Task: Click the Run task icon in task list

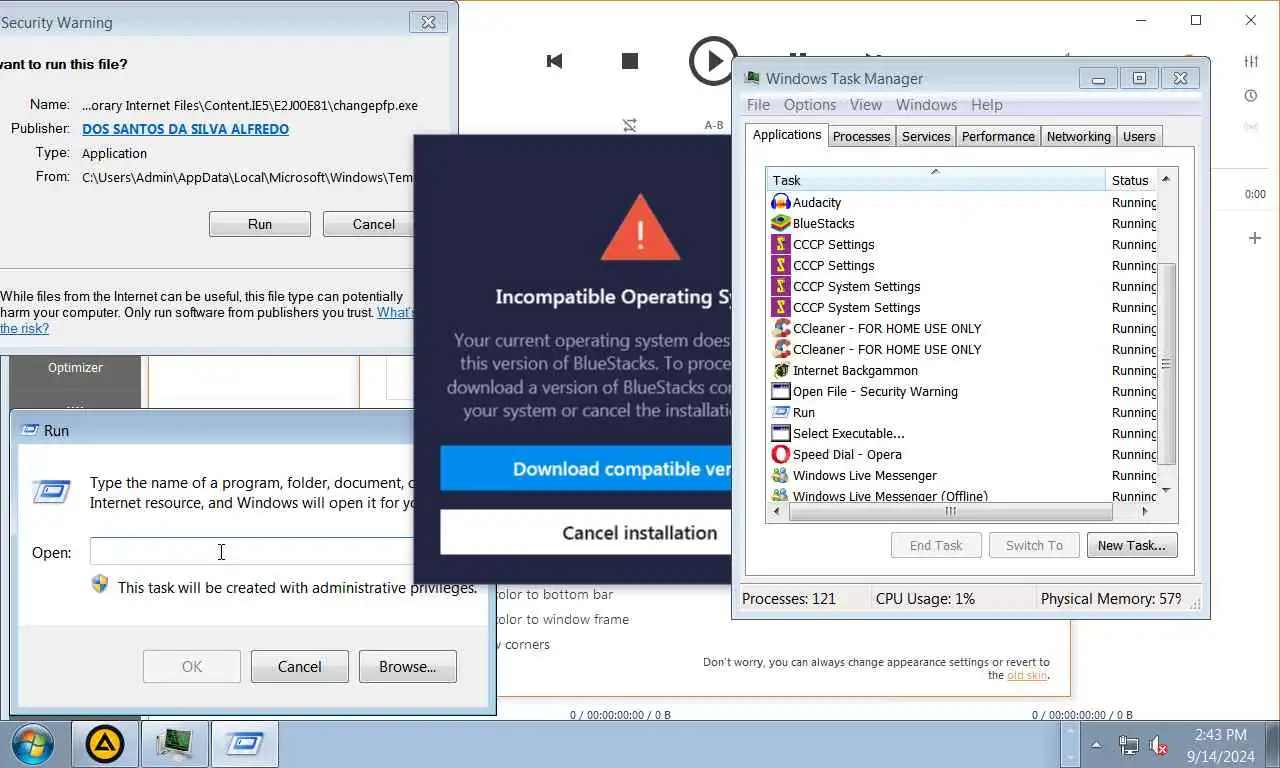Action: click(x=781, y=412)
